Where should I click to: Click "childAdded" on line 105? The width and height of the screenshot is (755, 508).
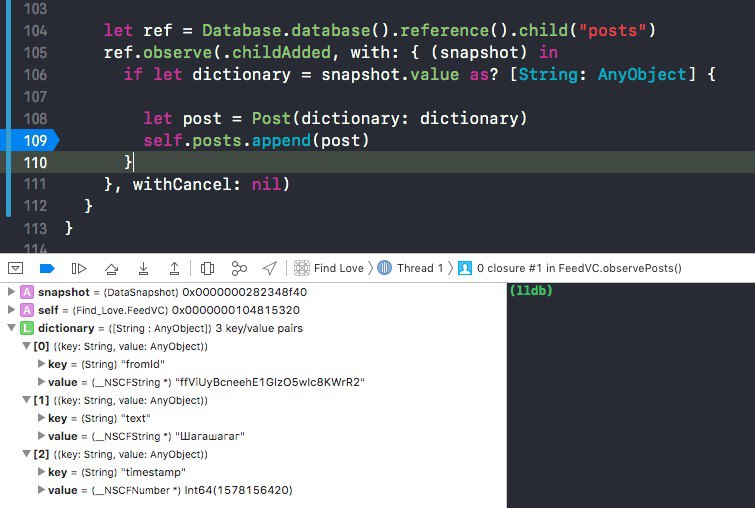(x=281, y=52)
